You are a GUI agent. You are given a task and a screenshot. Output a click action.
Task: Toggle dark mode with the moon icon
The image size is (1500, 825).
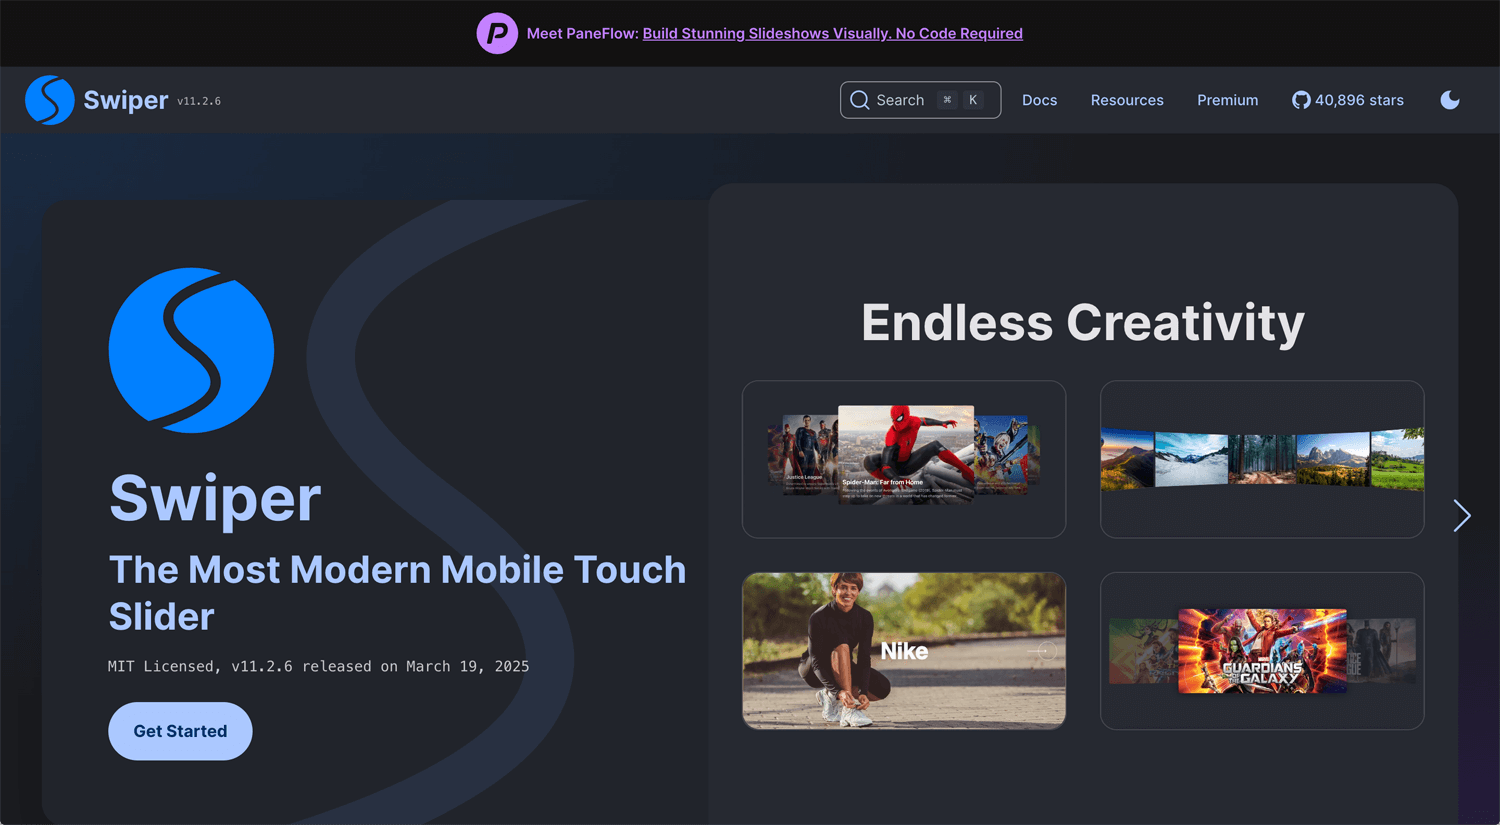point(1450,100)
